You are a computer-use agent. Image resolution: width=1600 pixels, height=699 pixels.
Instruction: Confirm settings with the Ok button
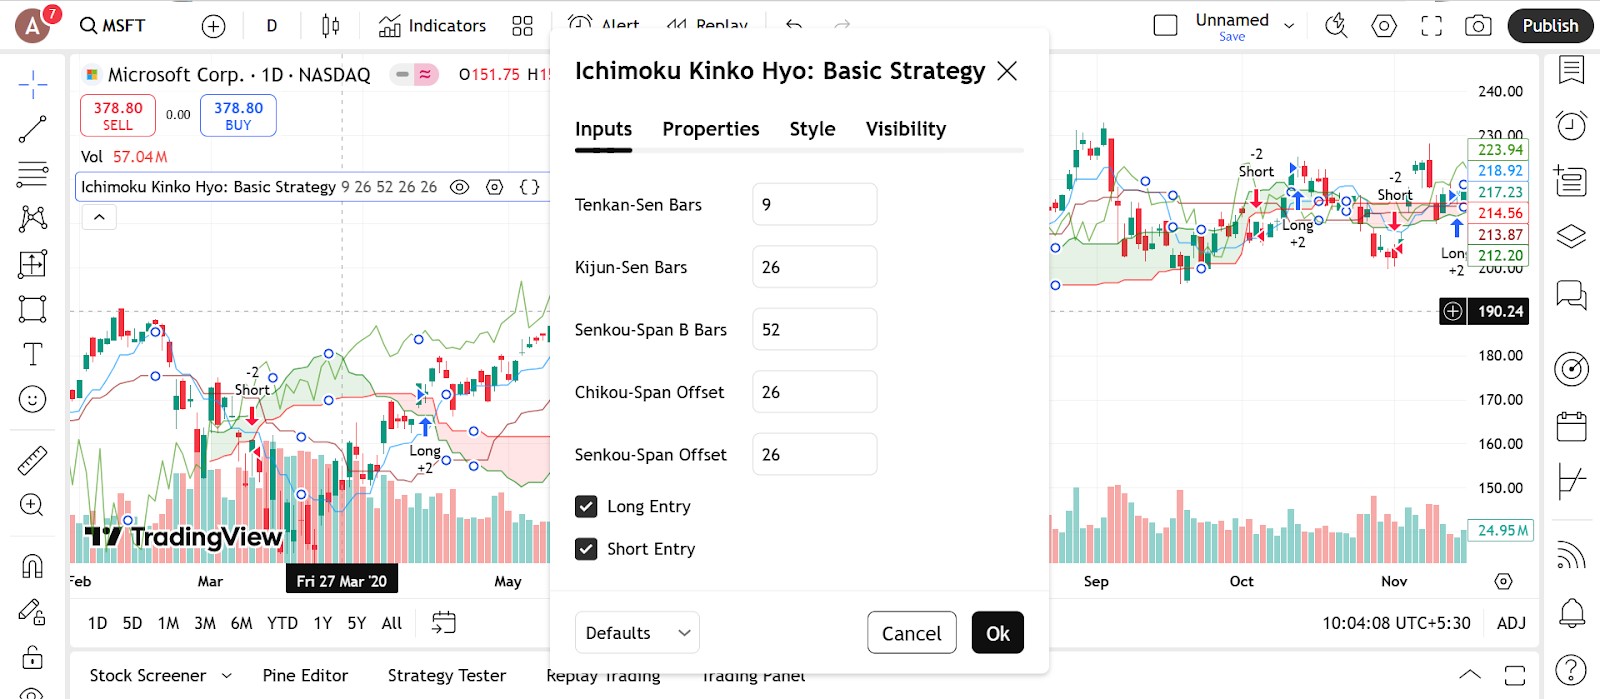(998, 633)
